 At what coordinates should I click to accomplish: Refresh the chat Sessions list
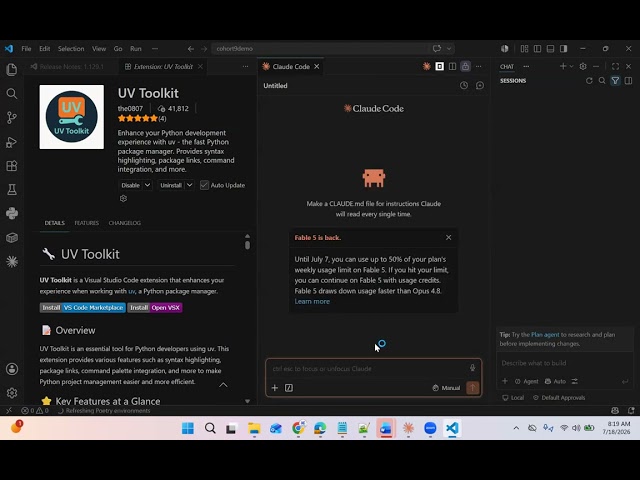click(589, 81)
